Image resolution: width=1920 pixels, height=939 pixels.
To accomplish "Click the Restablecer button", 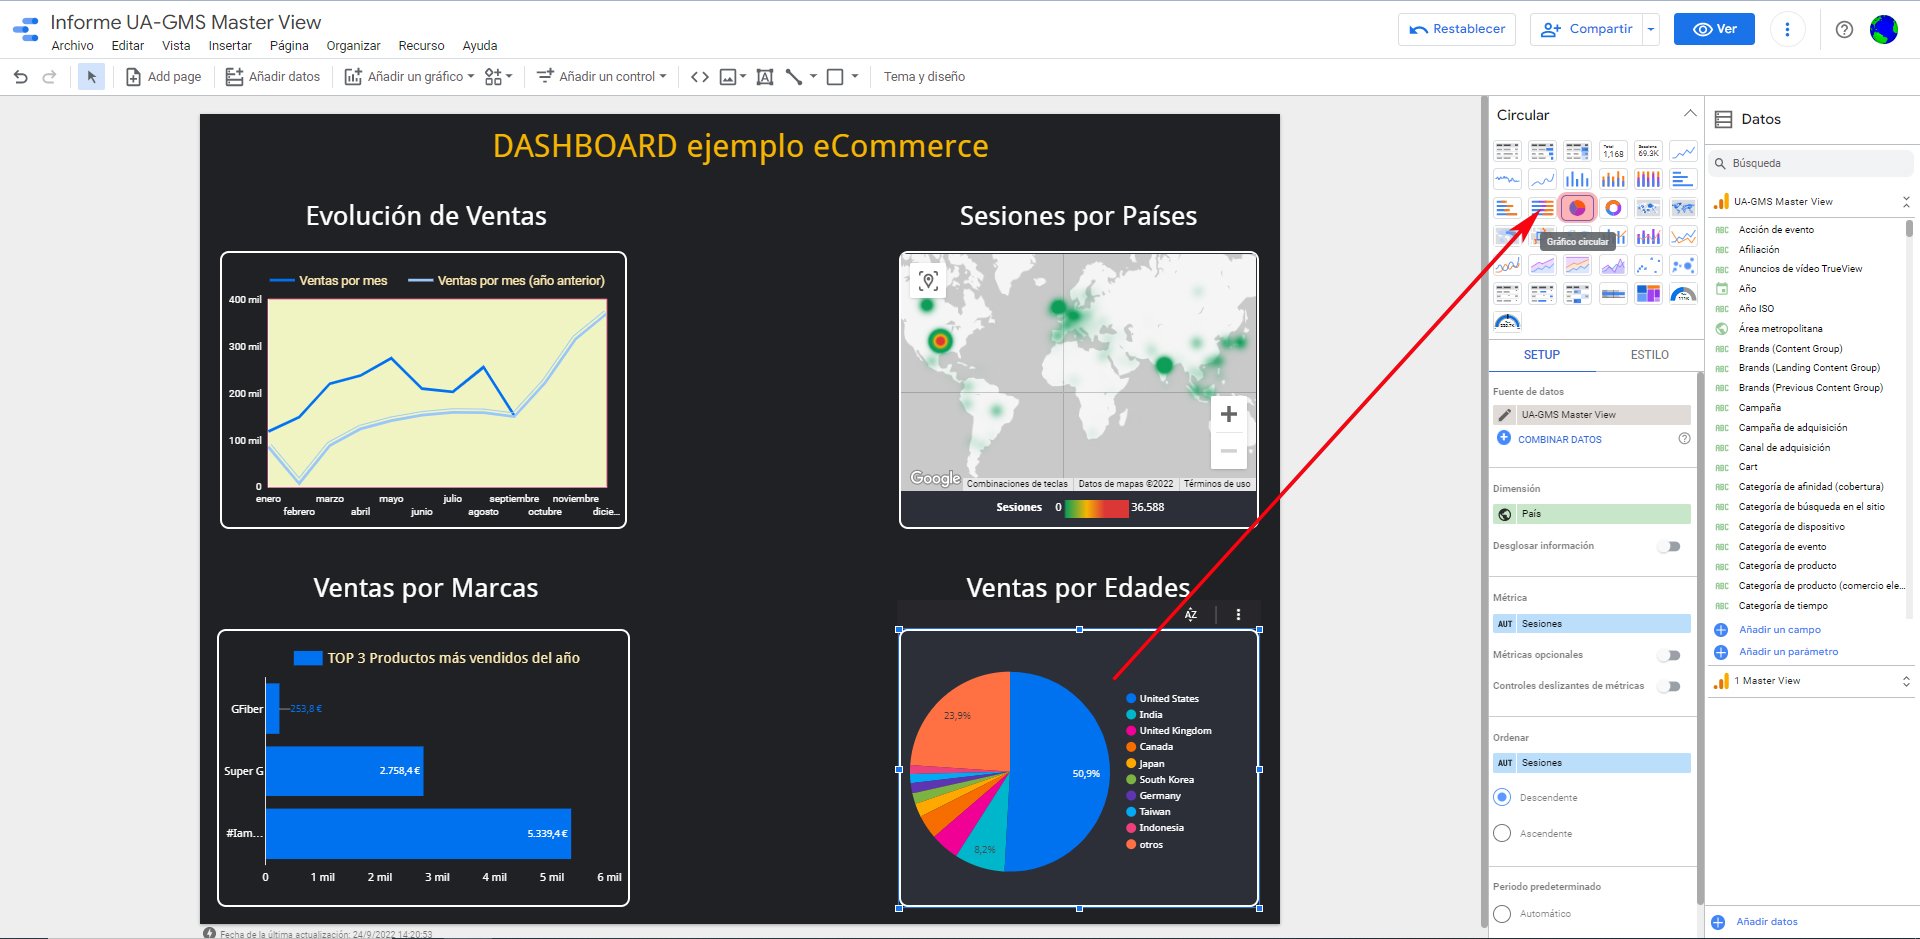I will click(x=1457, y=30).
